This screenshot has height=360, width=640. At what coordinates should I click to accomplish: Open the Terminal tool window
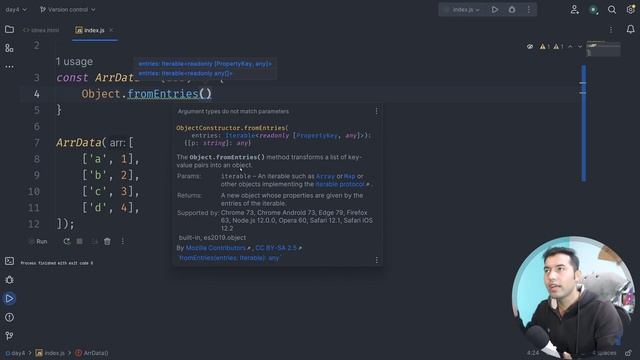[x=9, y=261]
